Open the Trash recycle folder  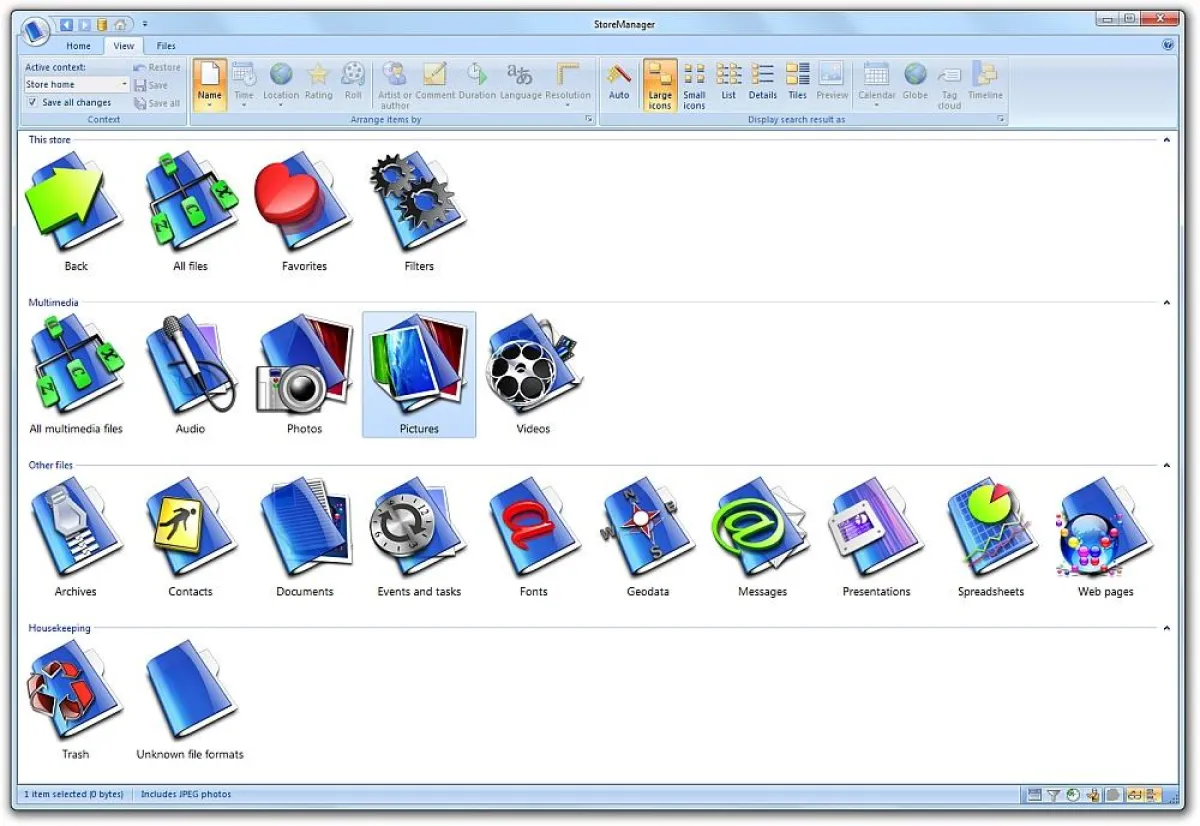pos(76,692)
